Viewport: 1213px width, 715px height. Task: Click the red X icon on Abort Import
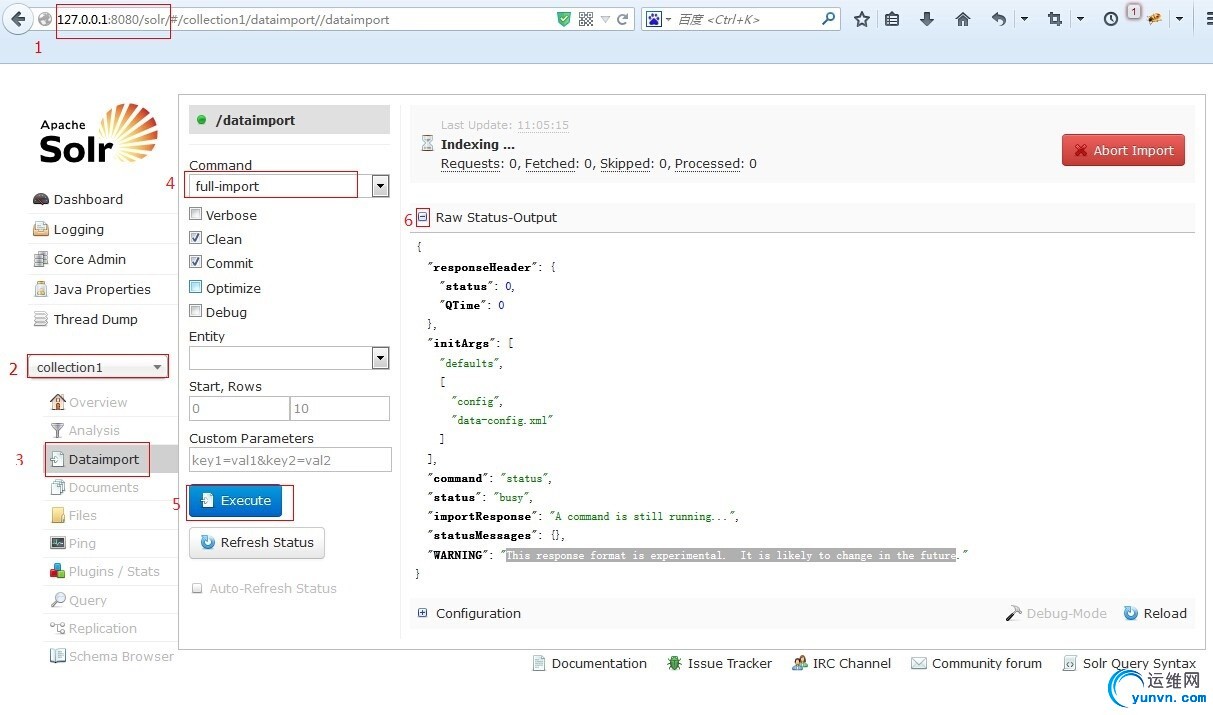pos(1081,151)
